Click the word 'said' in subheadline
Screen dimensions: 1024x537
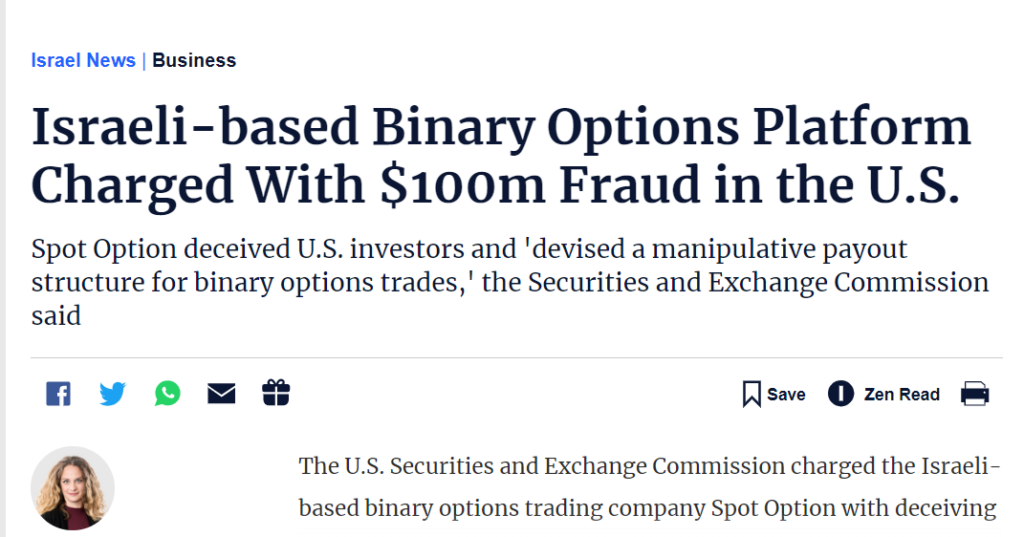click(56, 316)
